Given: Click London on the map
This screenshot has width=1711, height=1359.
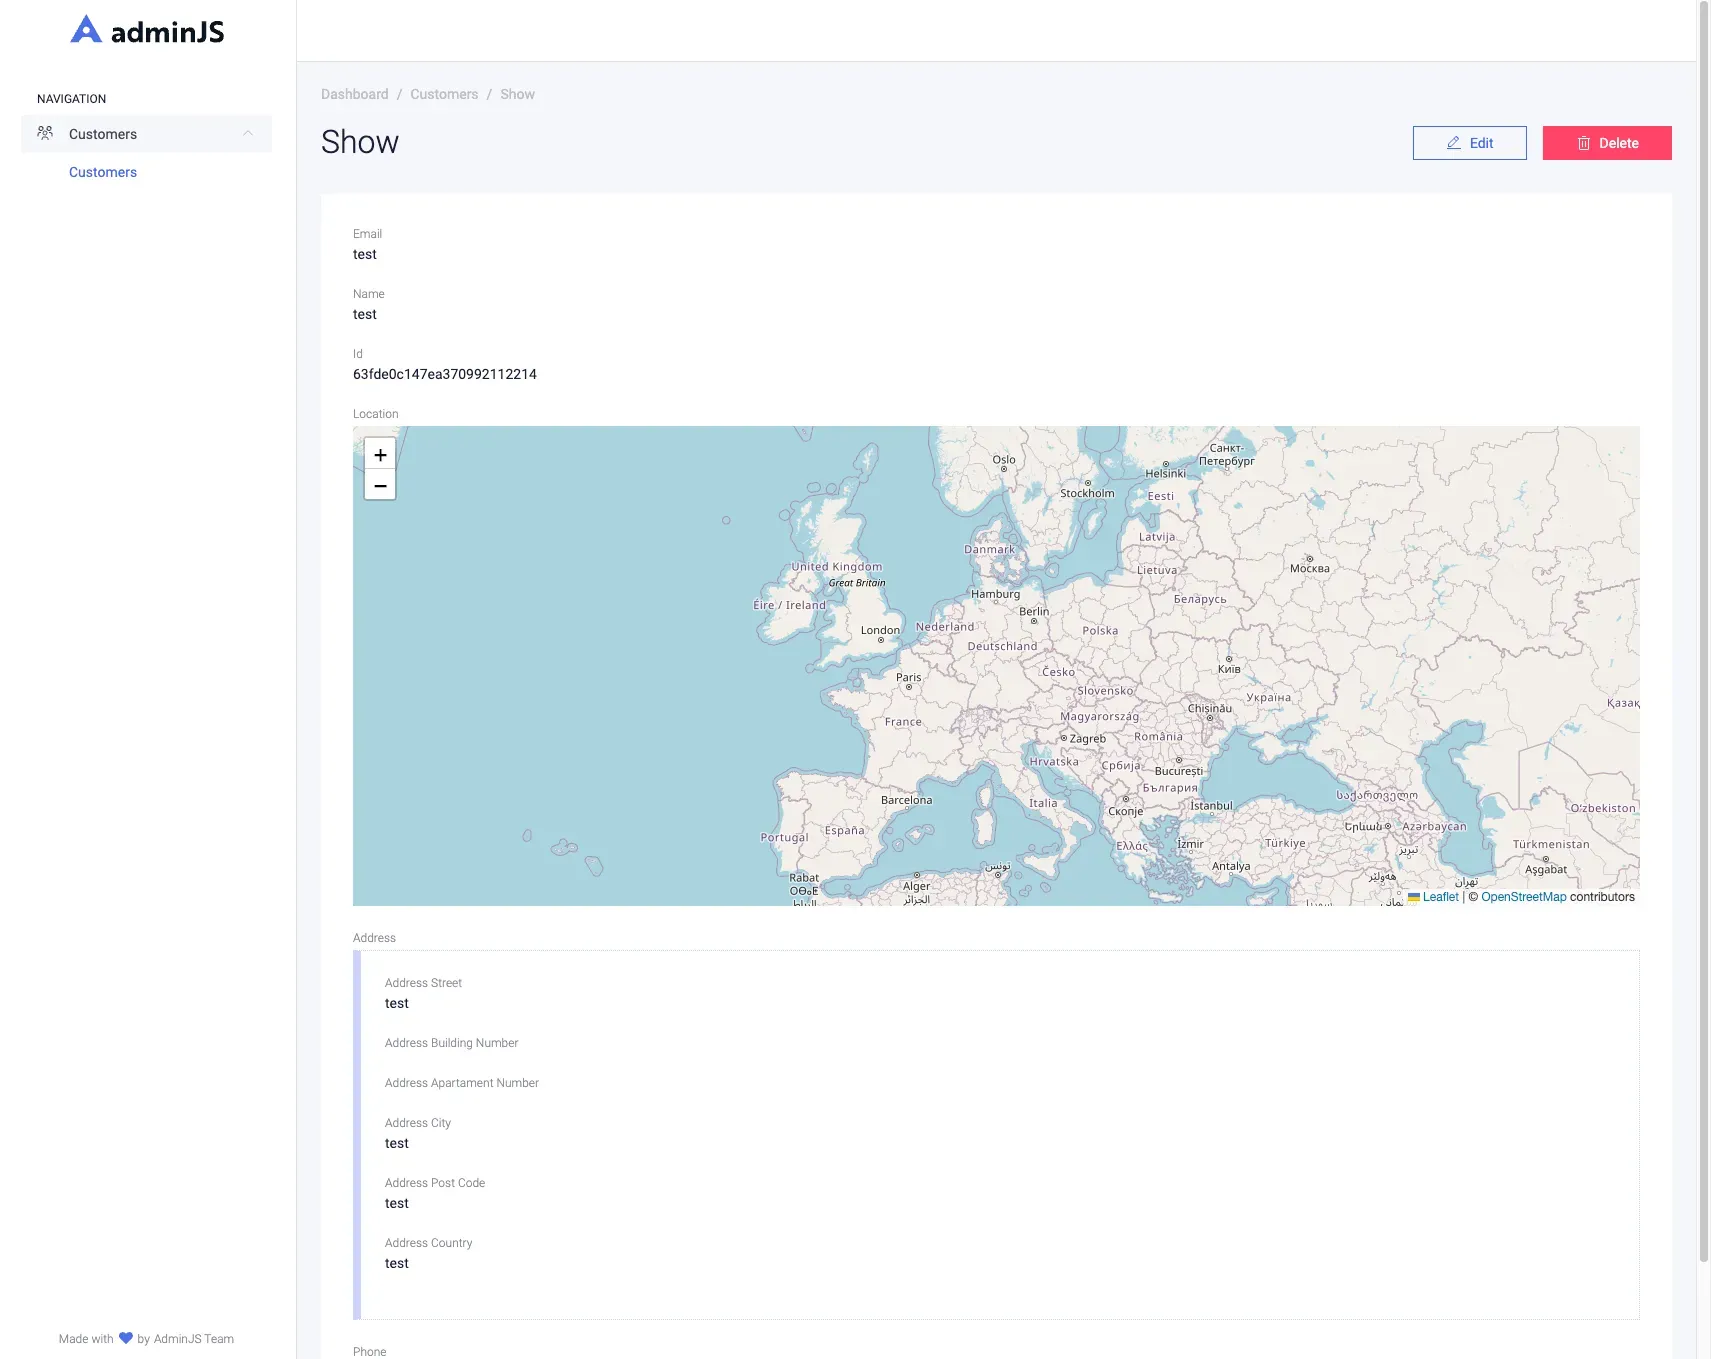Looking at the screenshot, I should point(880,631).
